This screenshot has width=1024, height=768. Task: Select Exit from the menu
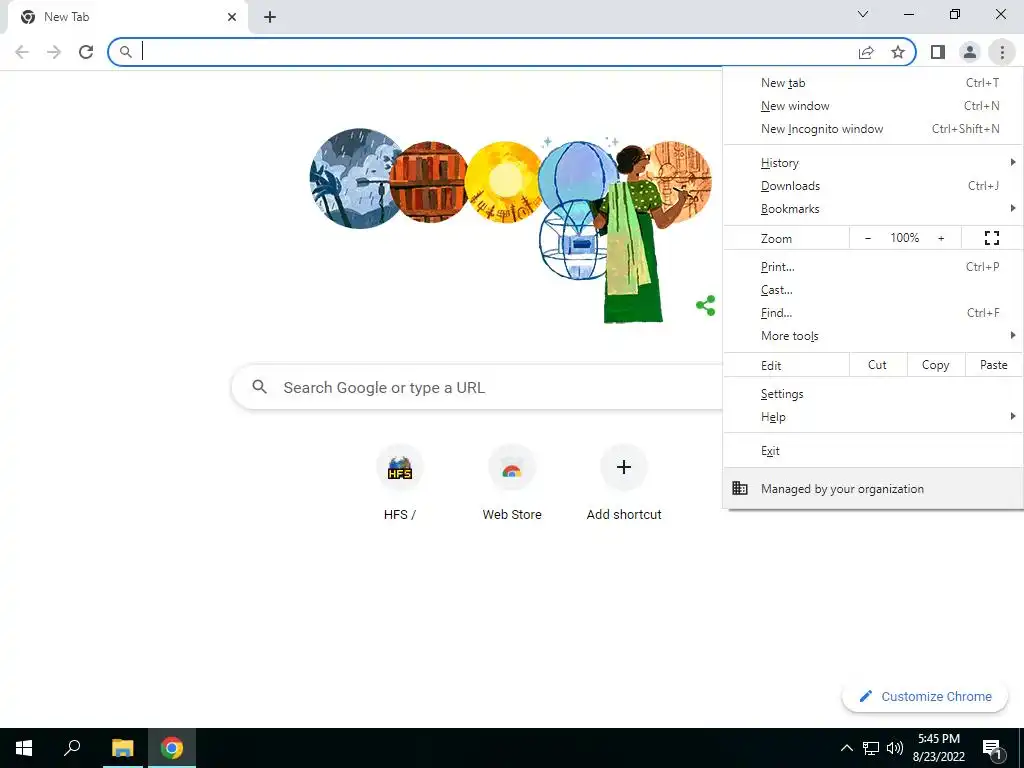coord(872,451)
